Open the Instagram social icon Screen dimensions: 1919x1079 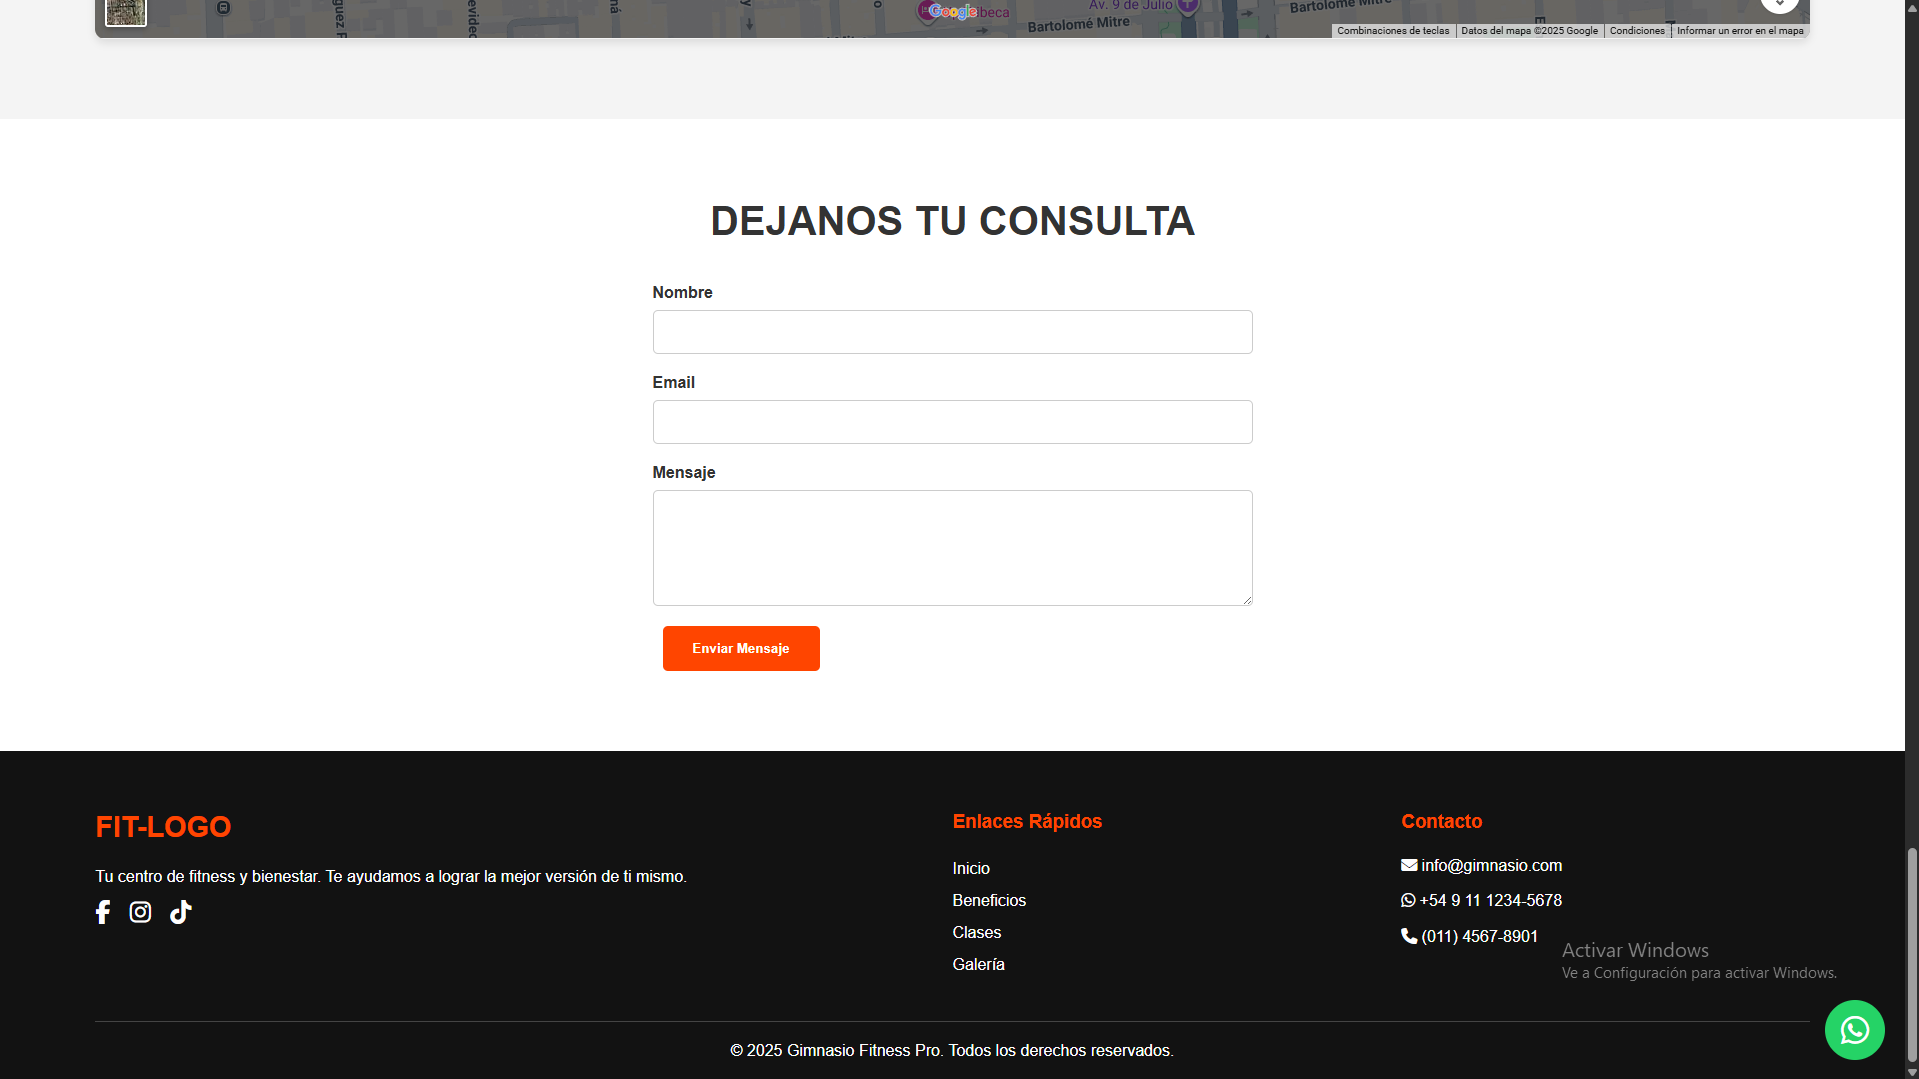click(x=141, y=912)
